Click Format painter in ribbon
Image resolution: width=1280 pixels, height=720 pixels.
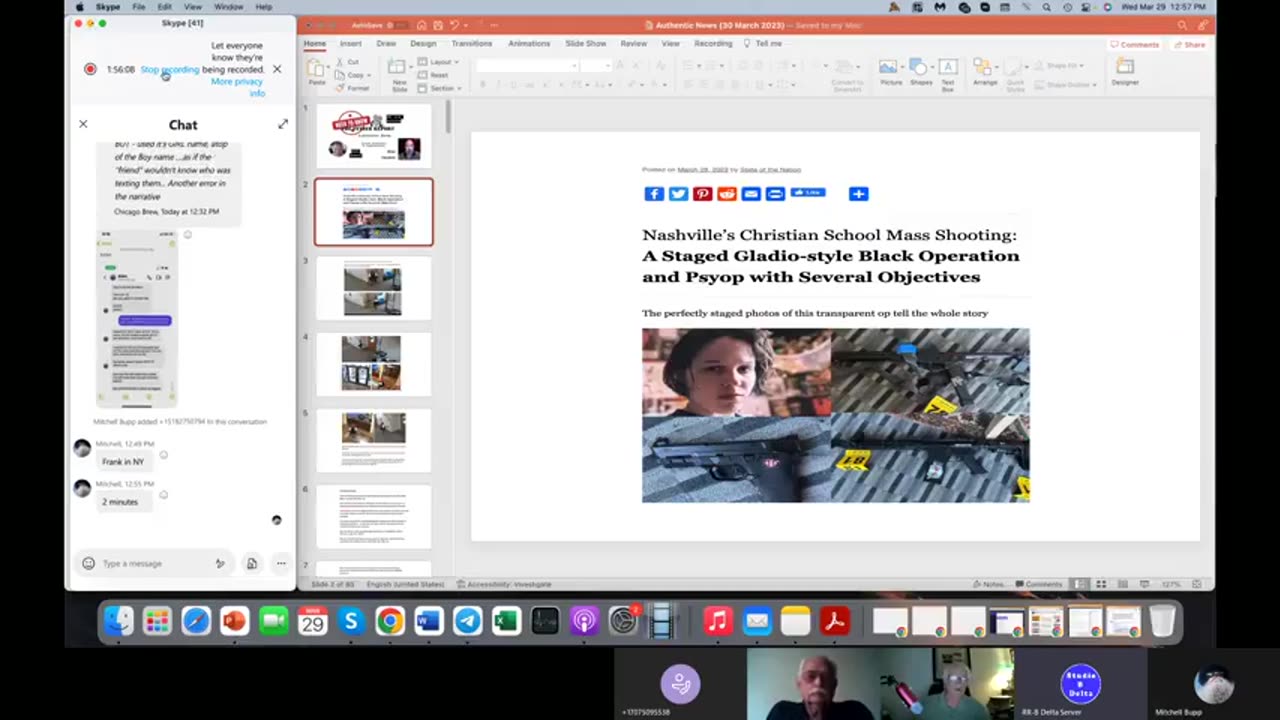[353, 88]
